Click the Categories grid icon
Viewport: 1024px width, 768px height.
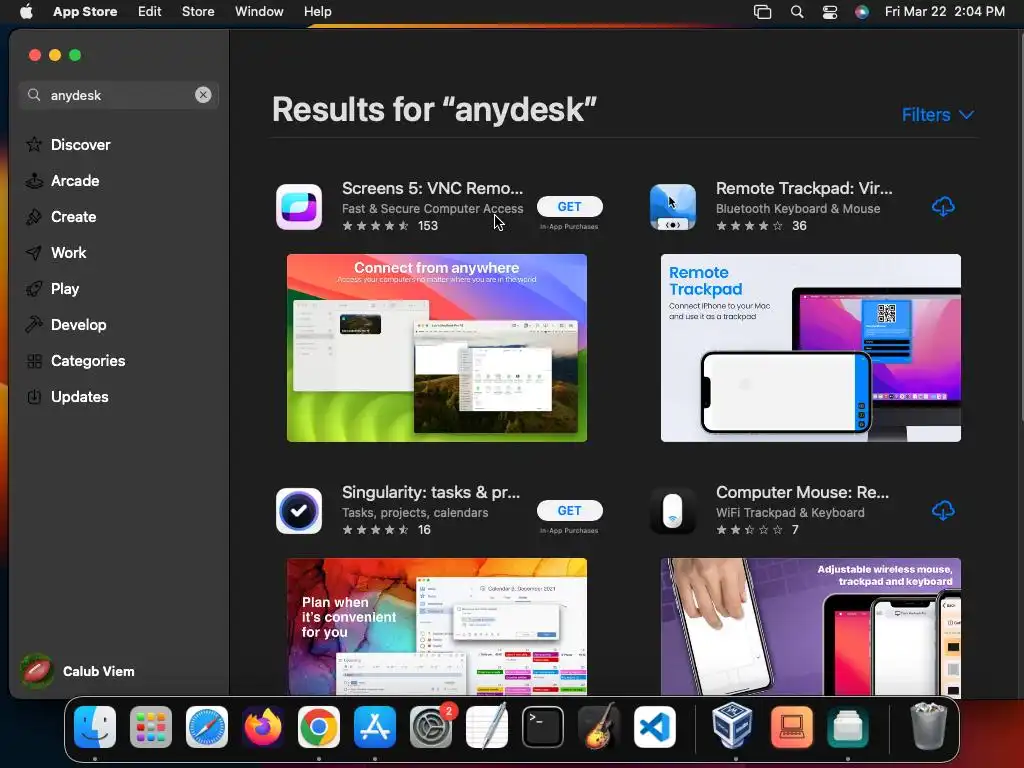34,360
